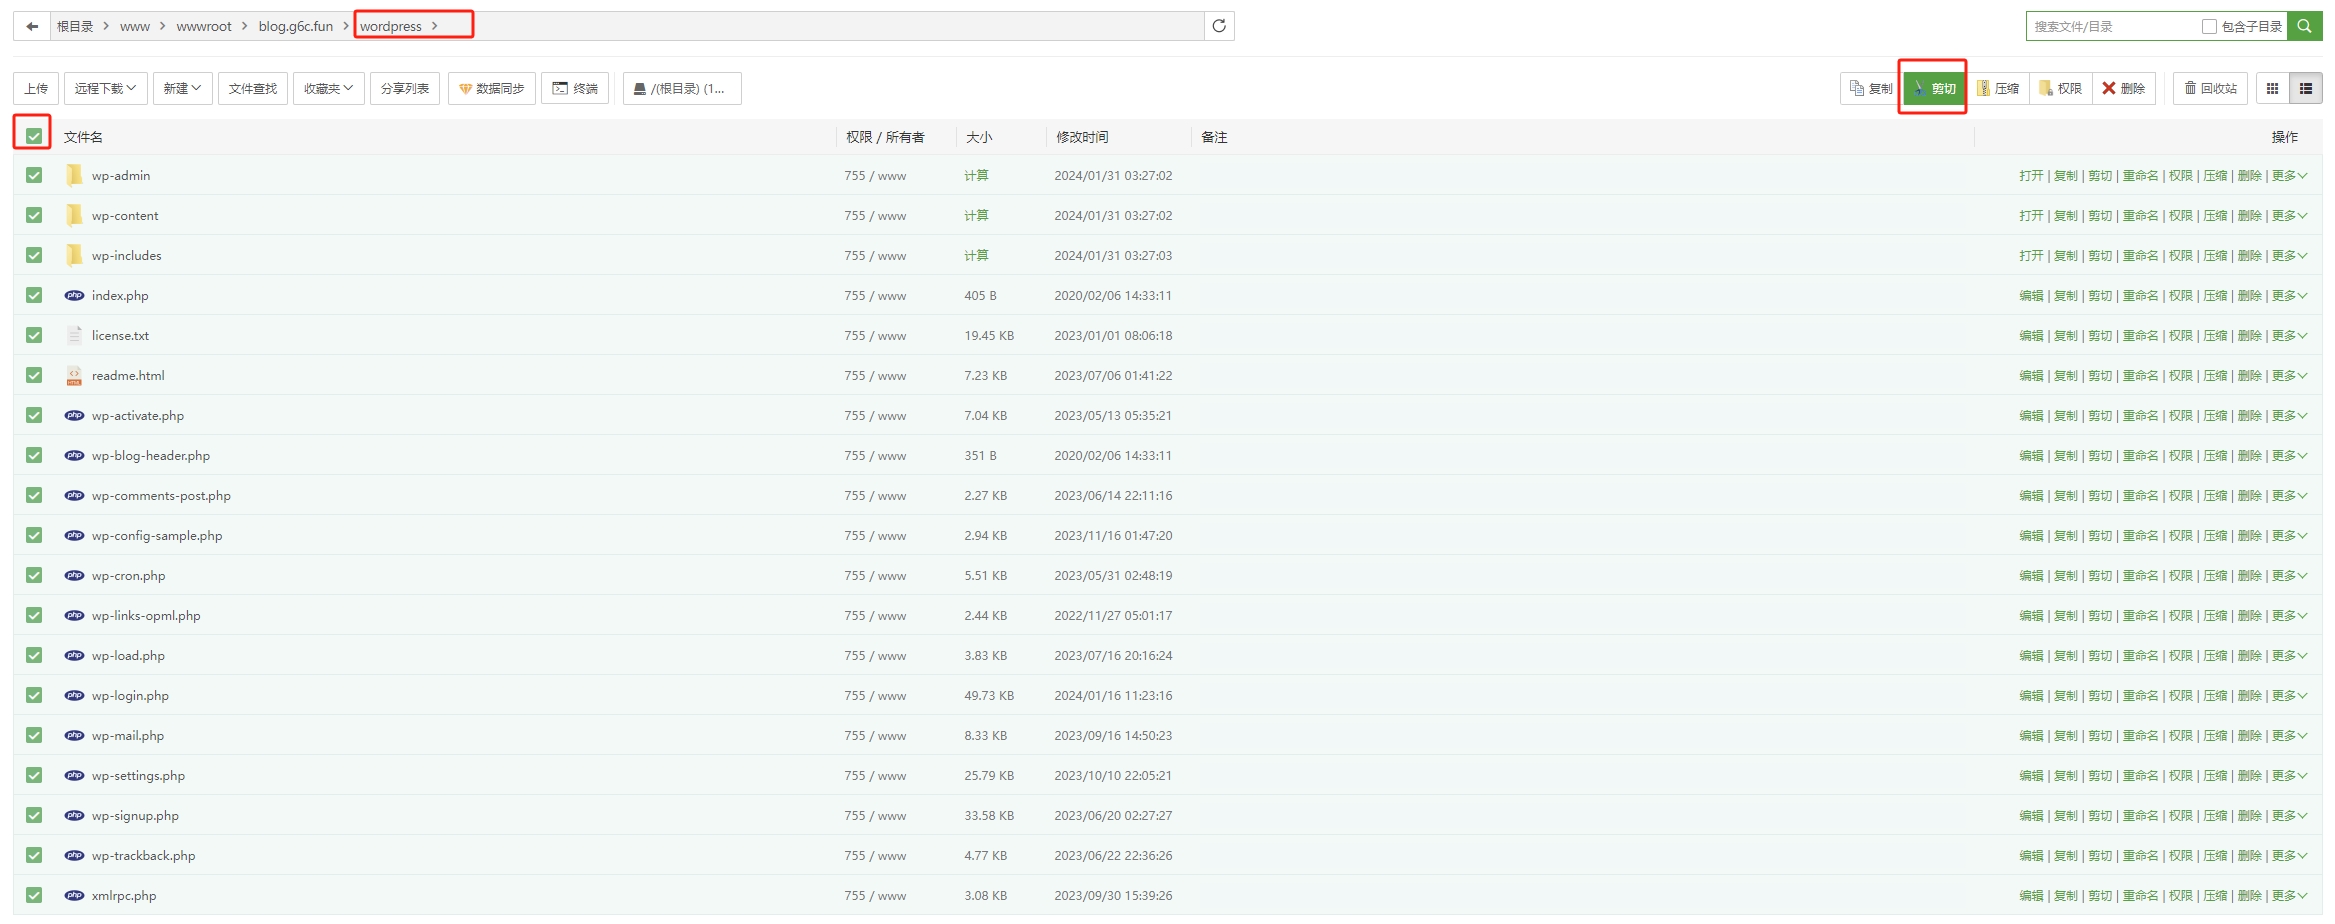Click the Cut (剪切) toolbar button
The image size is (2335, 924).
tap(1934, 89)
